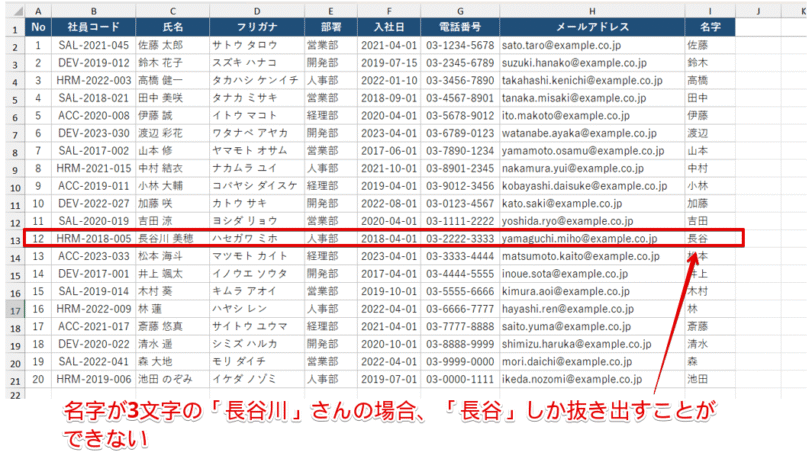Click cell HRM-2022-003
812x462 pixels.
point(93,80)
